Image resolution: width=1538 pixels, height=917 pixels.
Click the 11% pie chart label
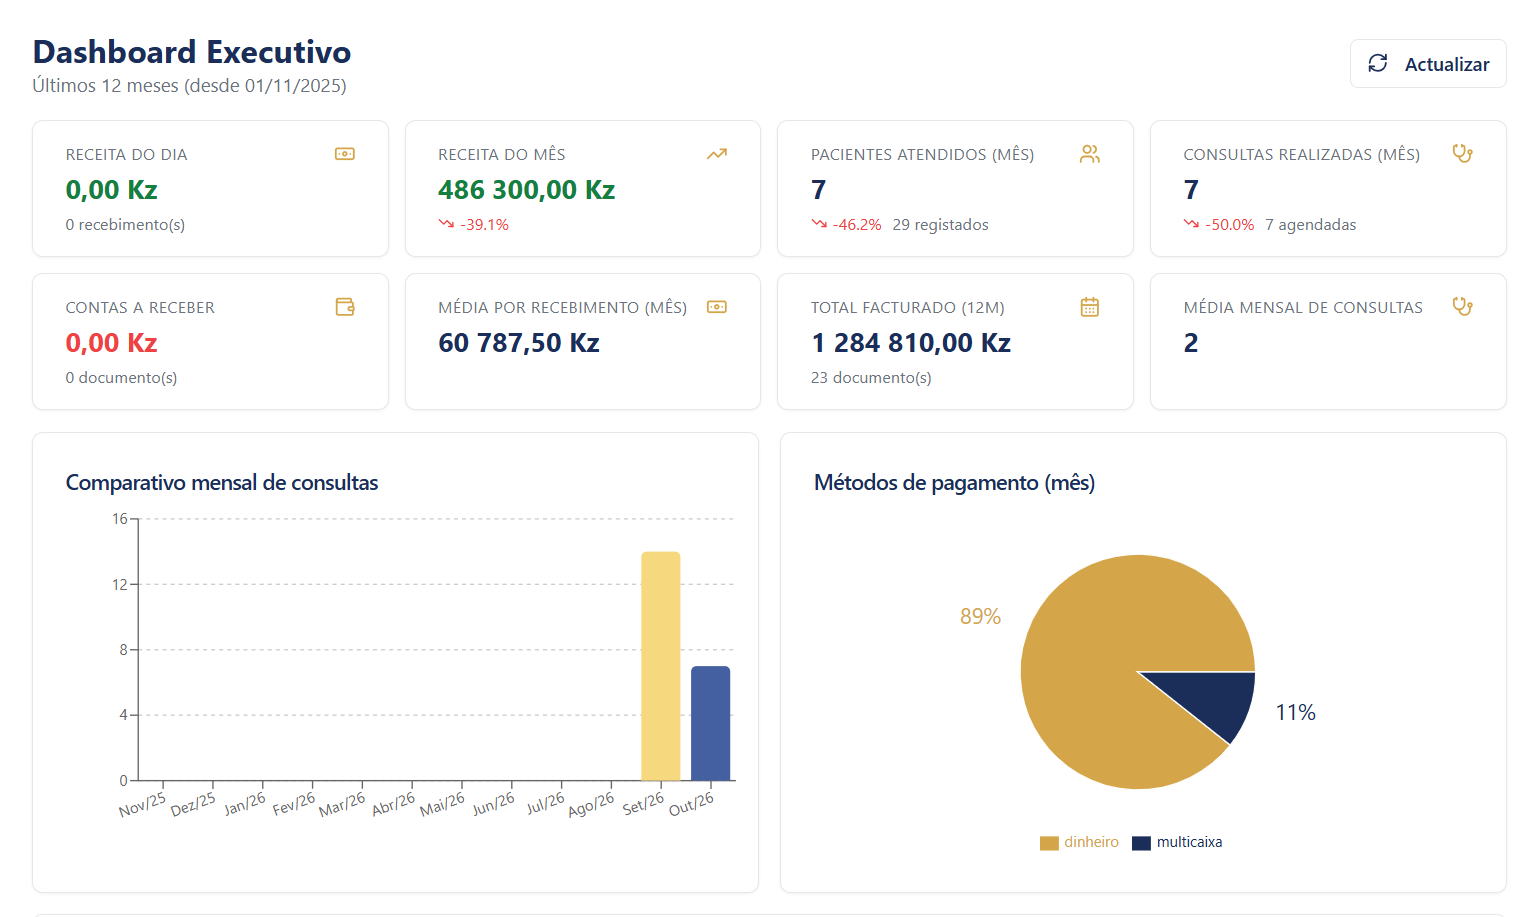(x=1295, y=713)
